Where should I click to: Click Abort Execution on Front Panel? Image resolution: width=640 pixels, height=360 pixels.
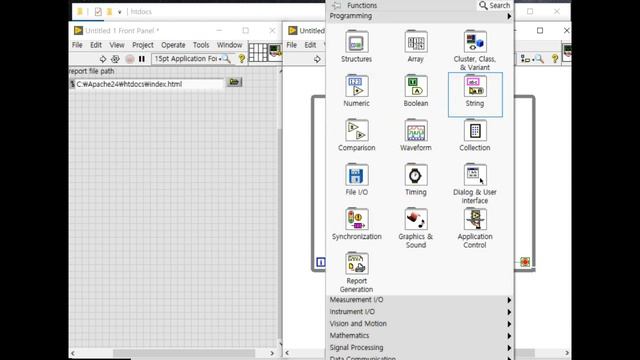point(130,59)
